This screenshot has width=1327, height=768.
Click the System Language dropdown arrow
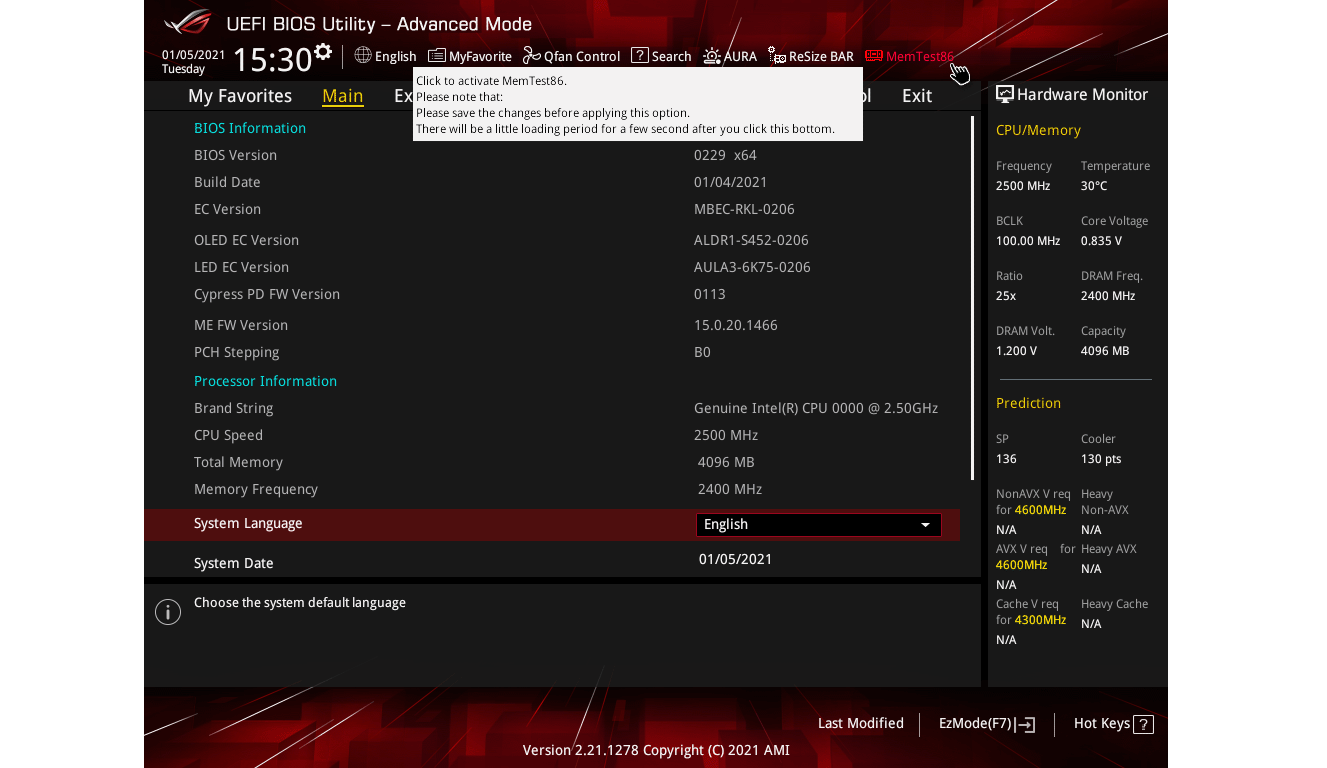pos(925,524)
